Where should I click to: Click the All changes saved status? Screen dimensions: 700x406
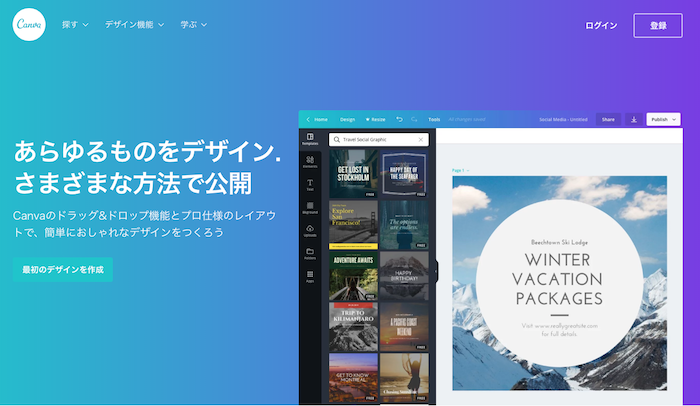click(x=467, y=120)
